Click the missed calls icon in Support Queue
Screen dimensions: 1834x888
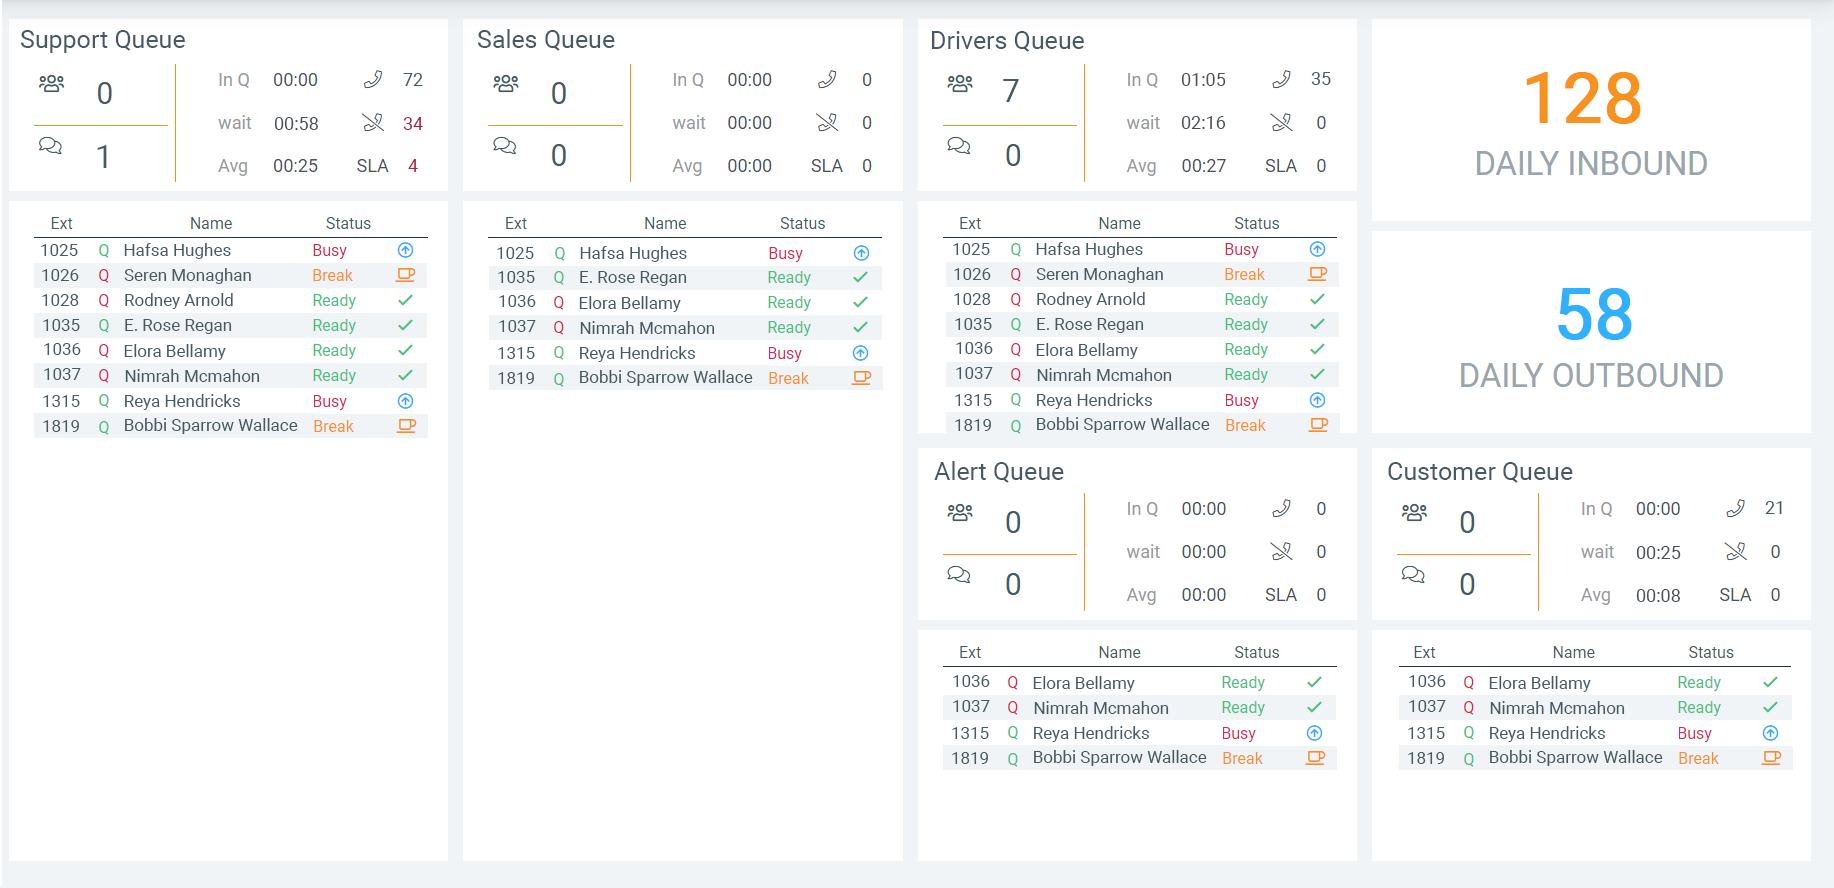click(373, 123)
